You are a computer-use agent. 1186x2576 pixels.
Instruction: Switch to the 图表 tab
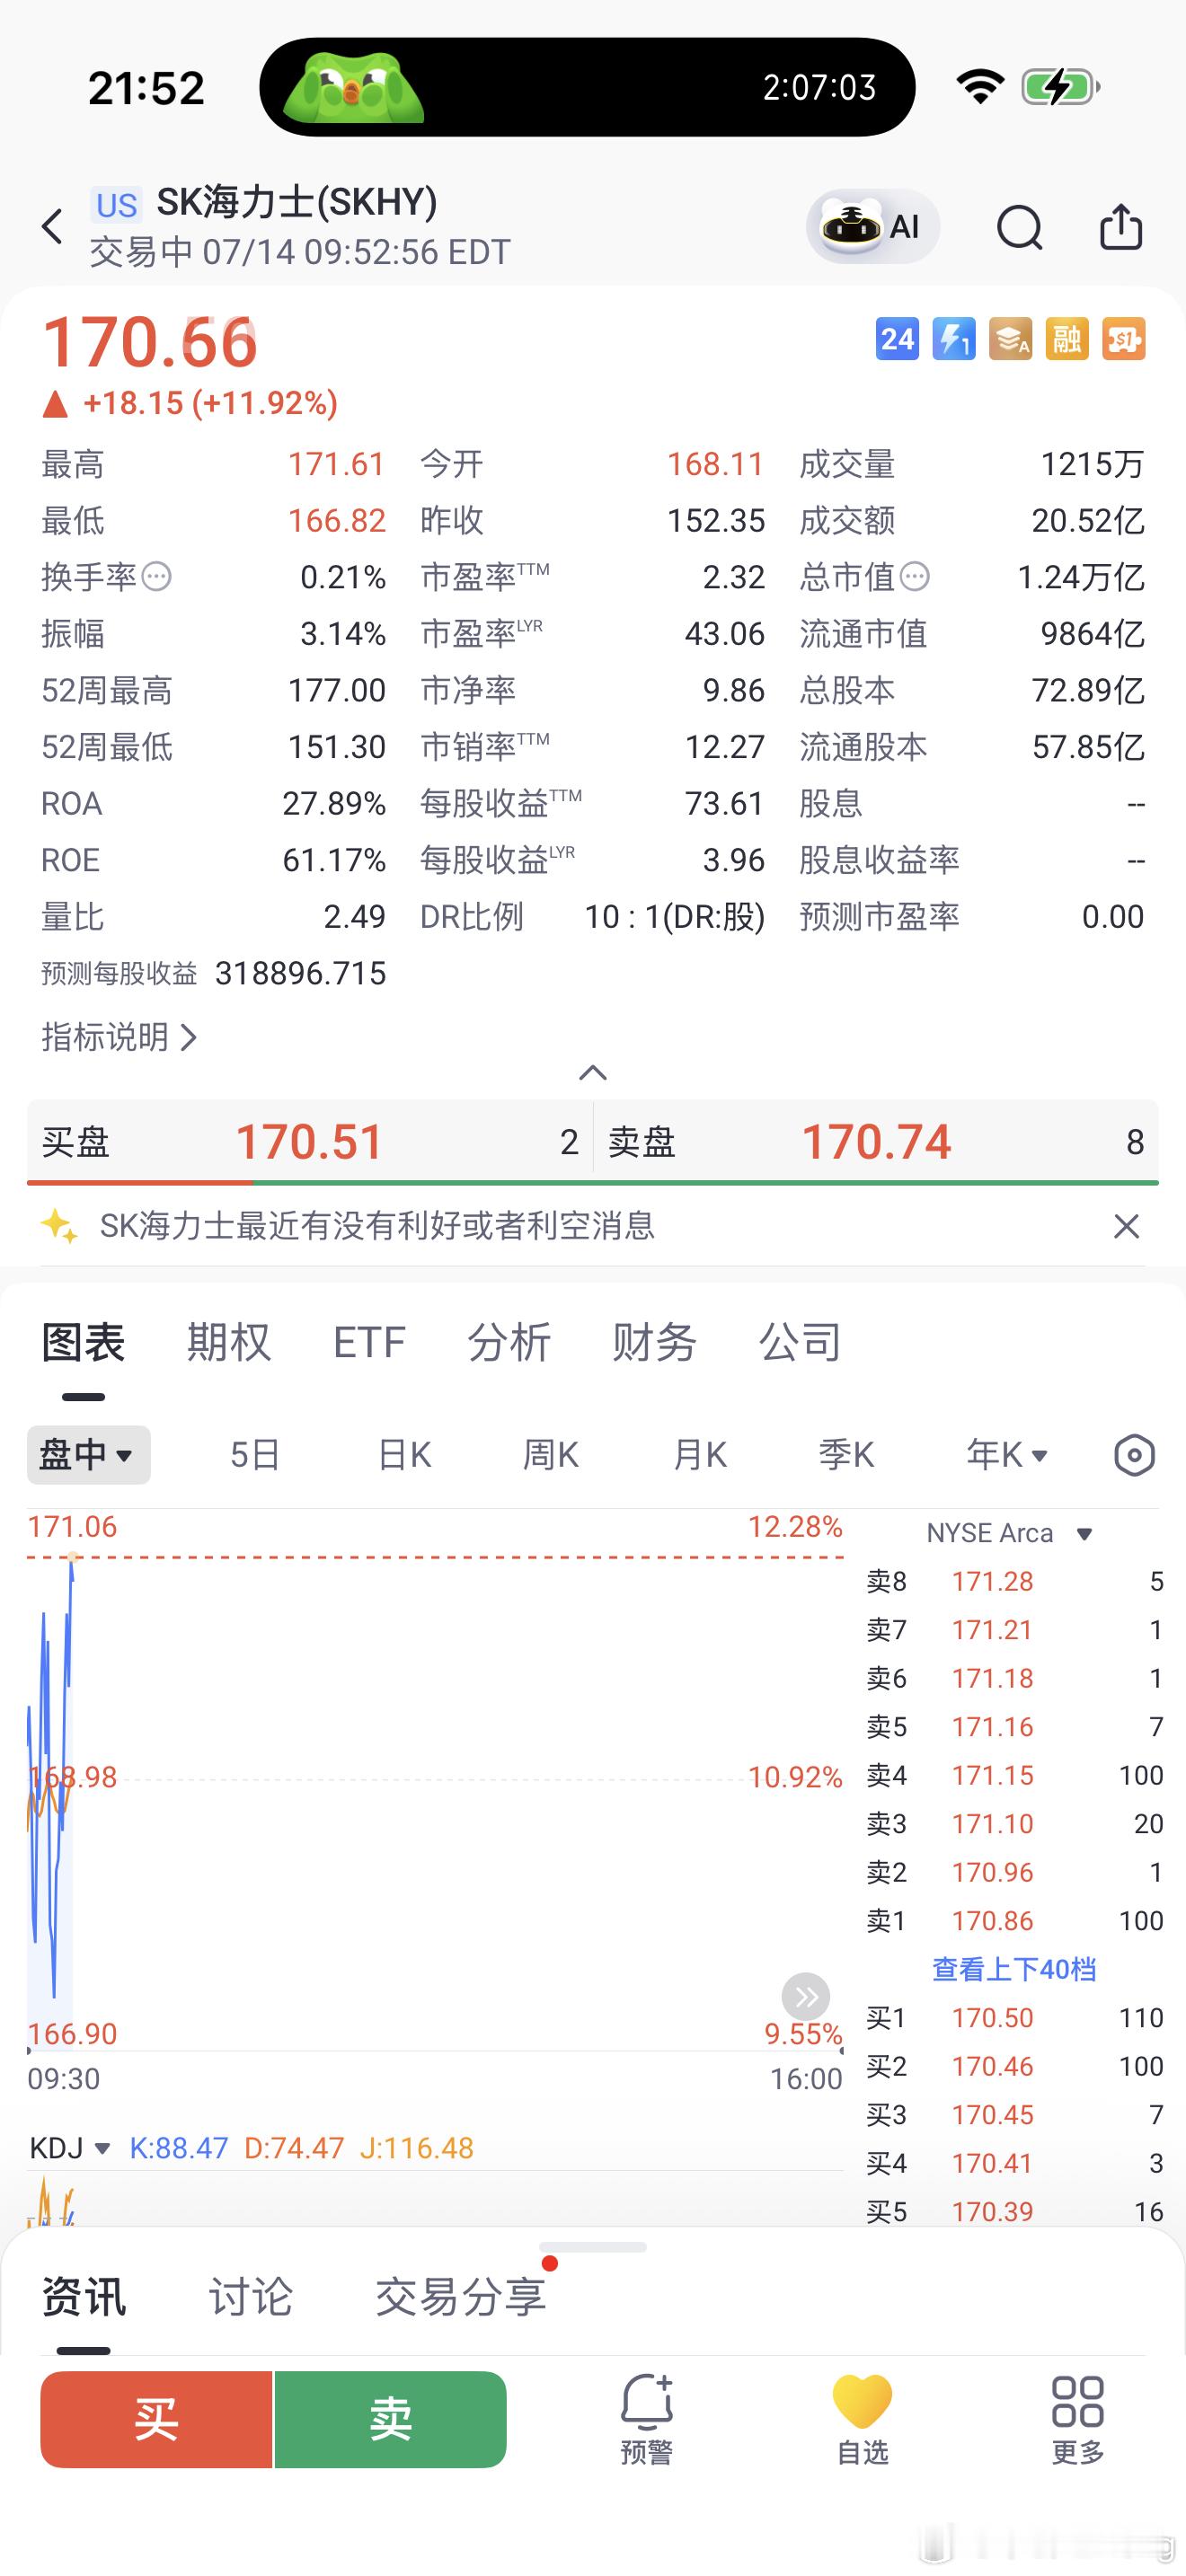point(83,1342)
